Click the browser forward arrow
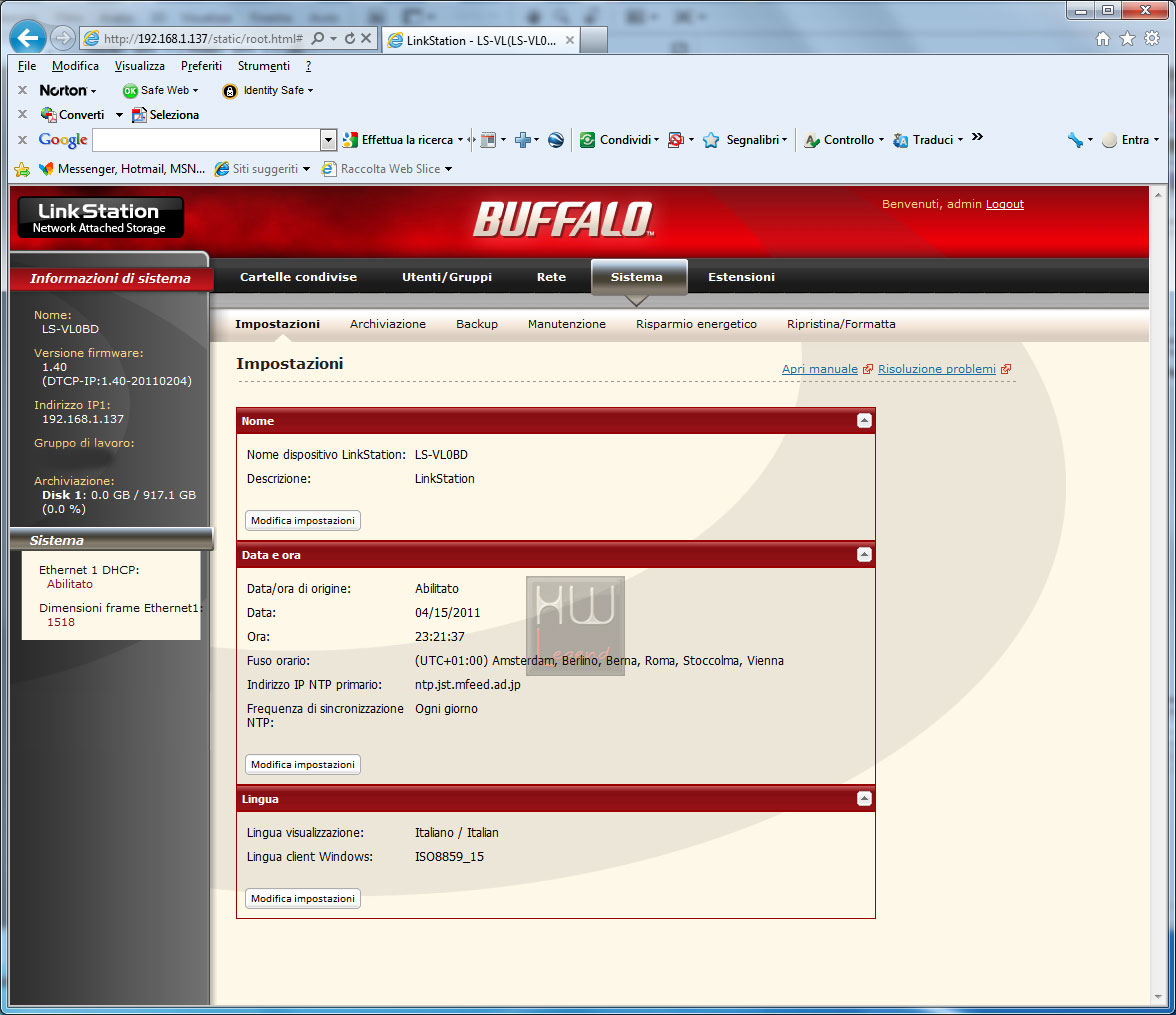 pos(63,38)
